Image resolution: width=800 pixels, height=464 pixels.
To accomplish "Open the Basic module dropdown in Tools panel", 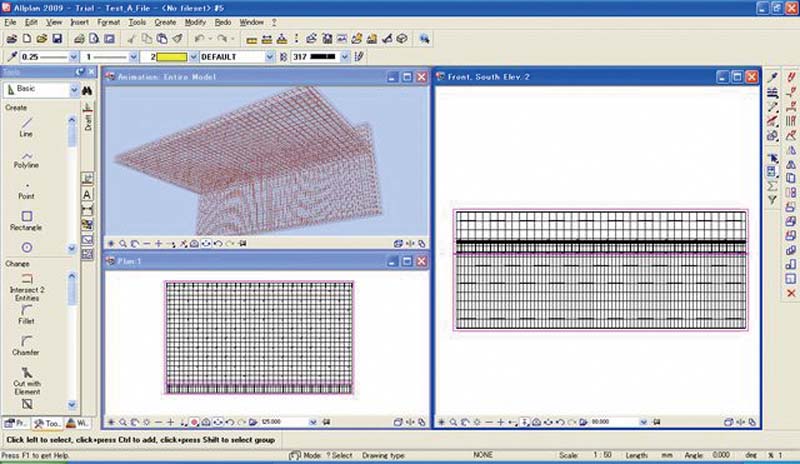I will click(x=73, y=90).
